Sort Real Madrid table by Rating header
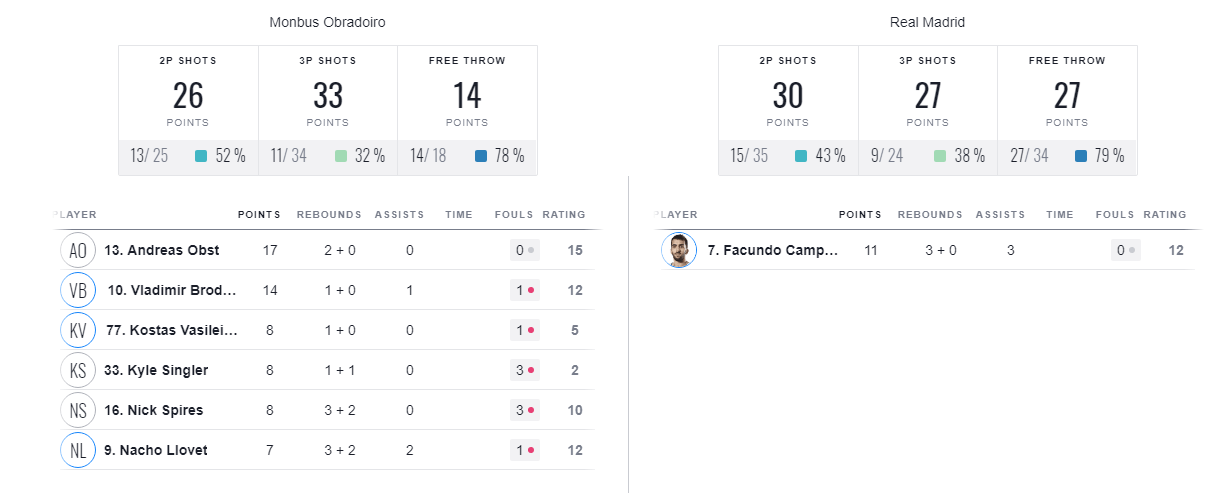The image size is (1232, 493). tap(1164, 214)
